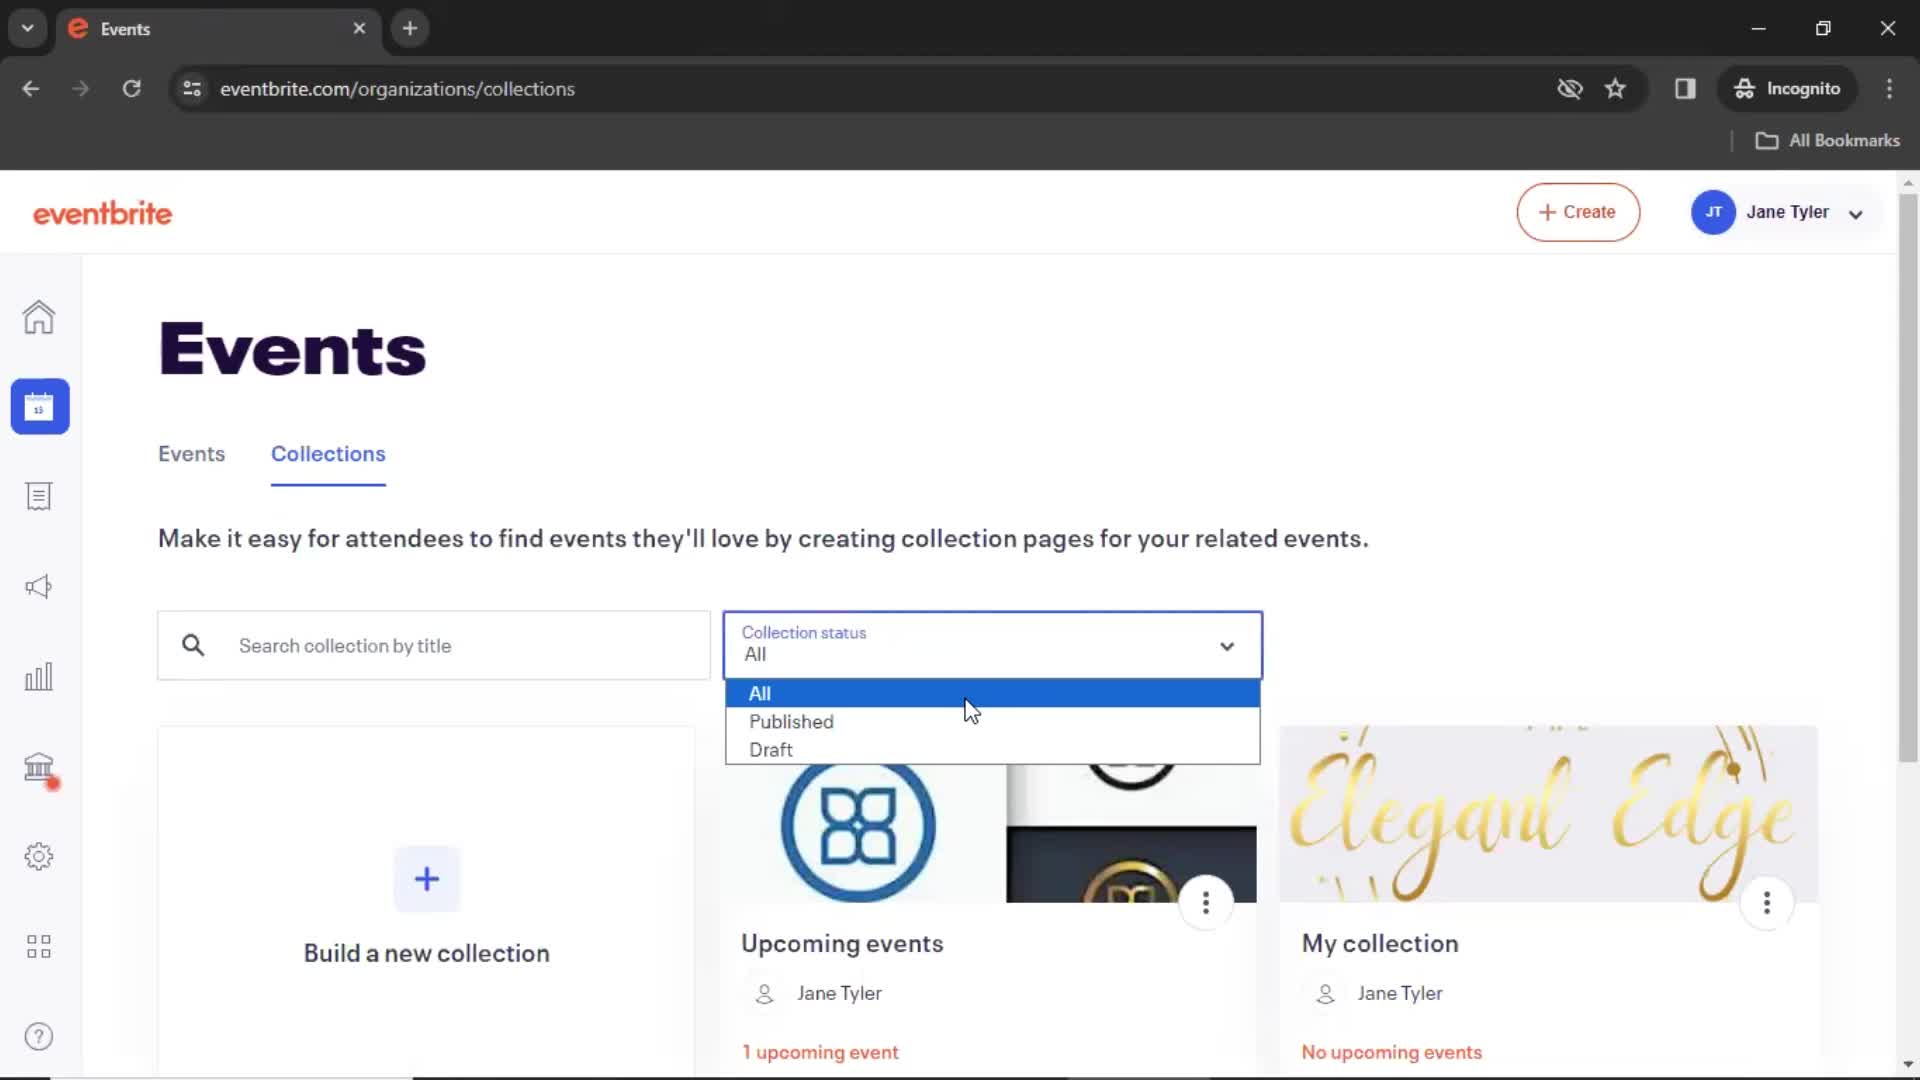Click the Elegant Edge collection image
This screenshot has height=1080, width=1920.
coord(1548,814)
